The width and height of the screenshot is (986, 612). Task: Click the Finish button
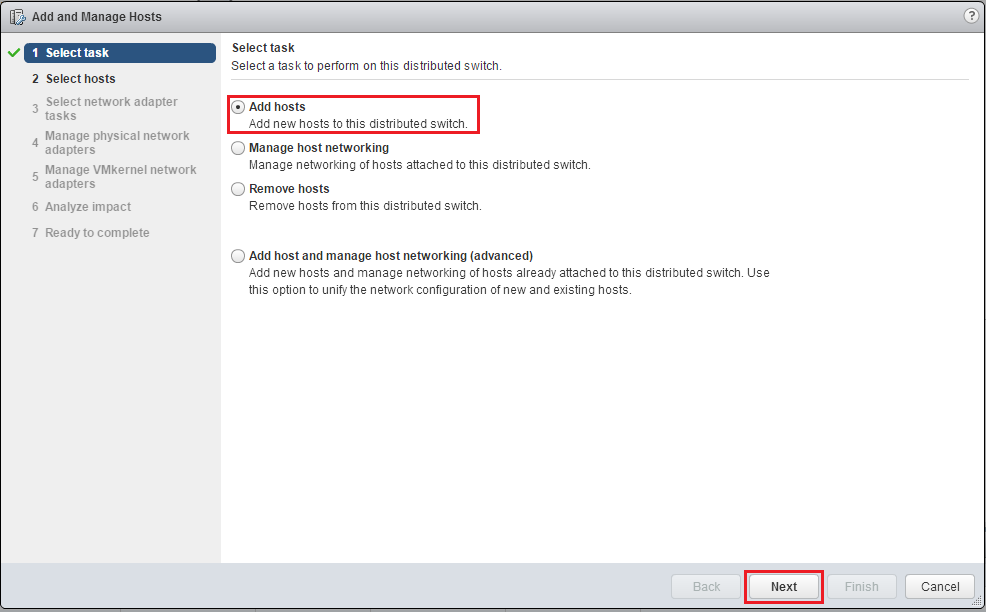[861, 587]
